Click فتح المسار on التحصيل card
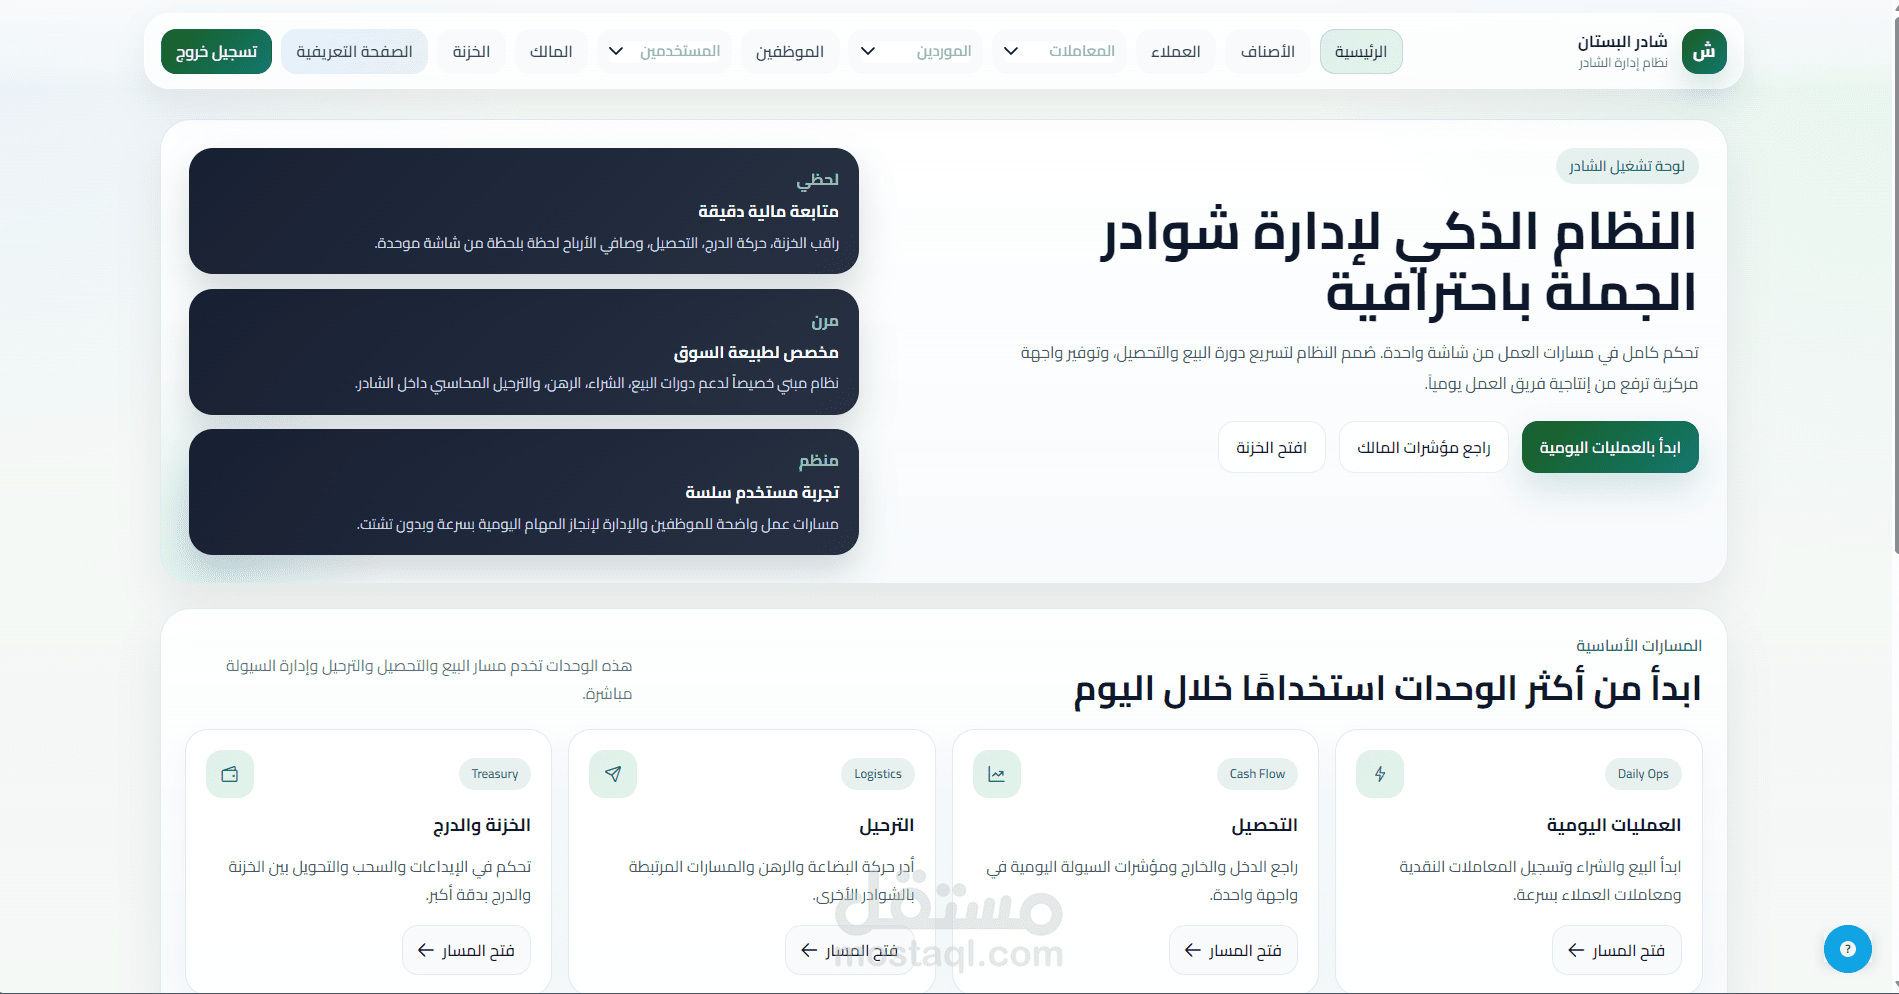Image resolution: width=1899 pixels, height=994 pixels. point(1233,950)
